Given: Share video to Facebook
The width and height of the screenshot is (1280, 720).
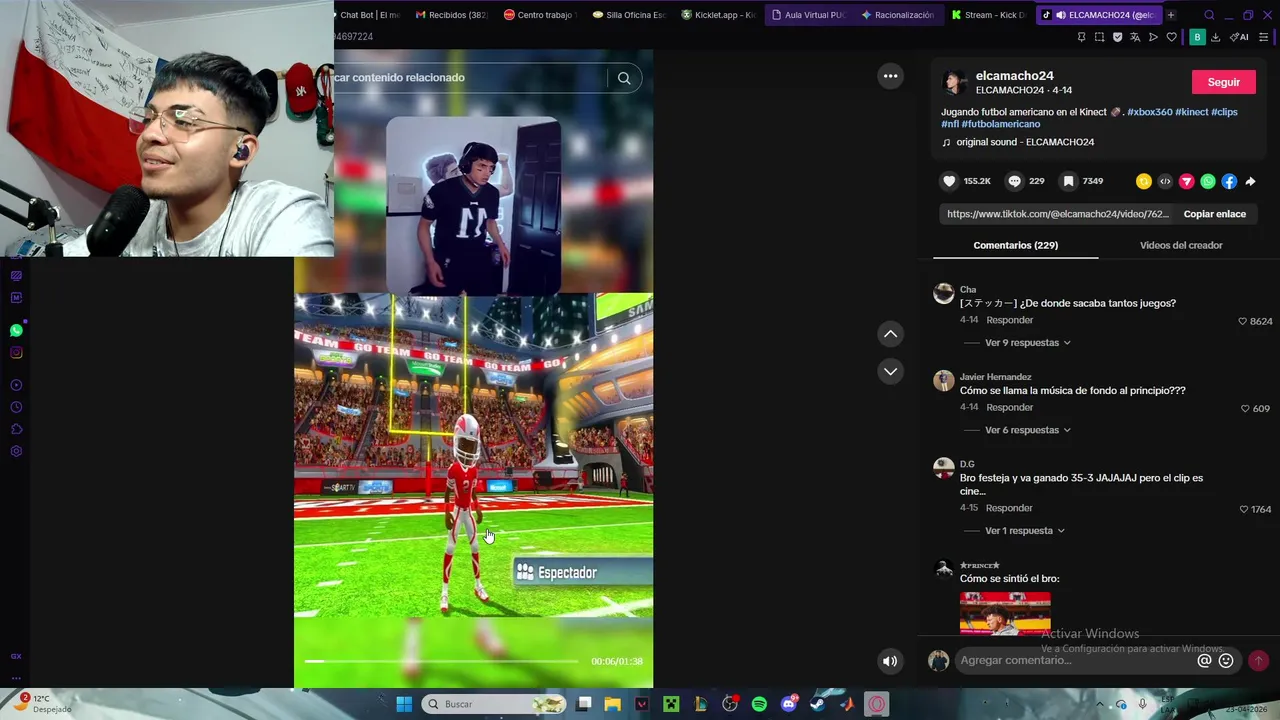Looking at the screenshot, I should click(x=1229, y=181).
